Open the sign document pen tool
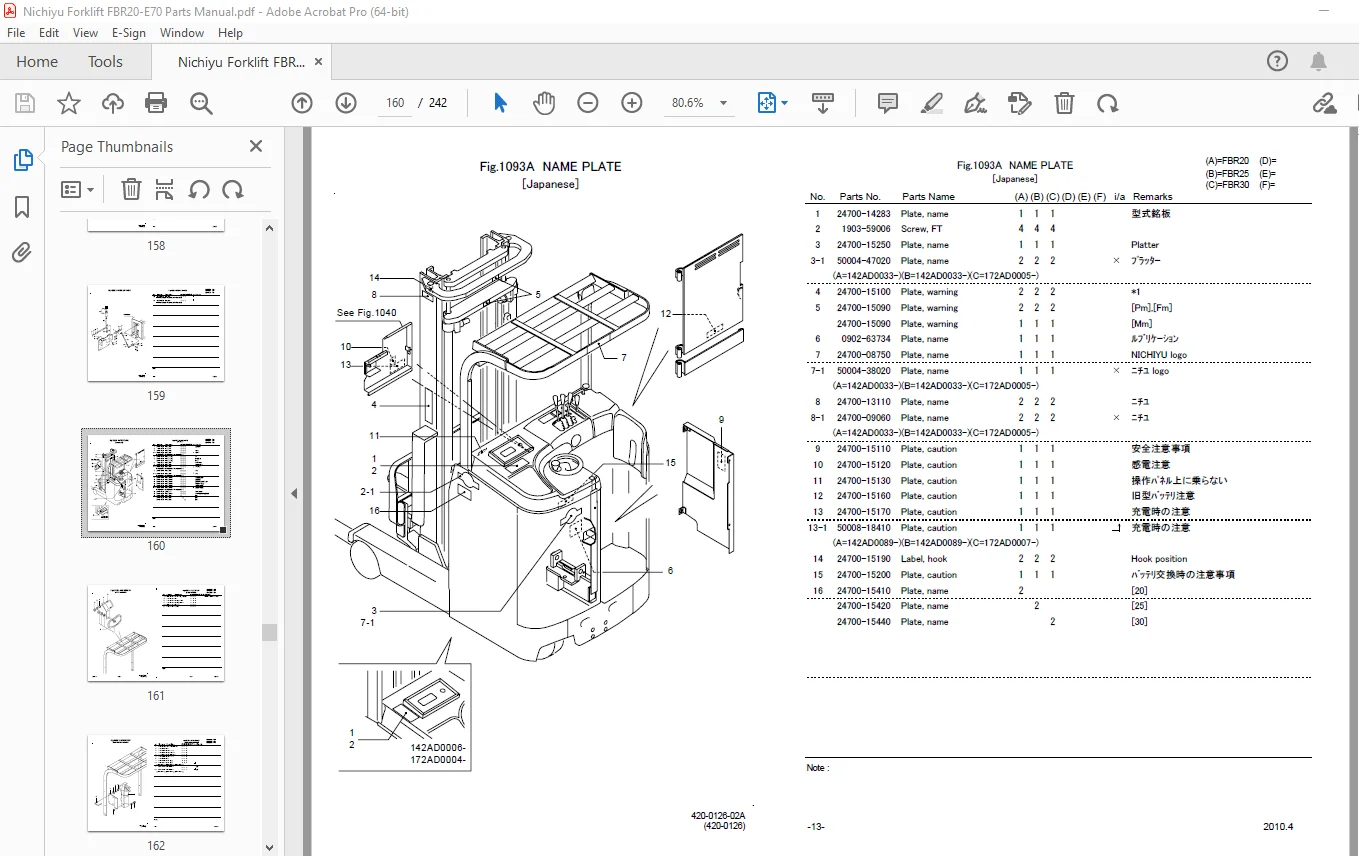1359x856 pixels. 975,103
